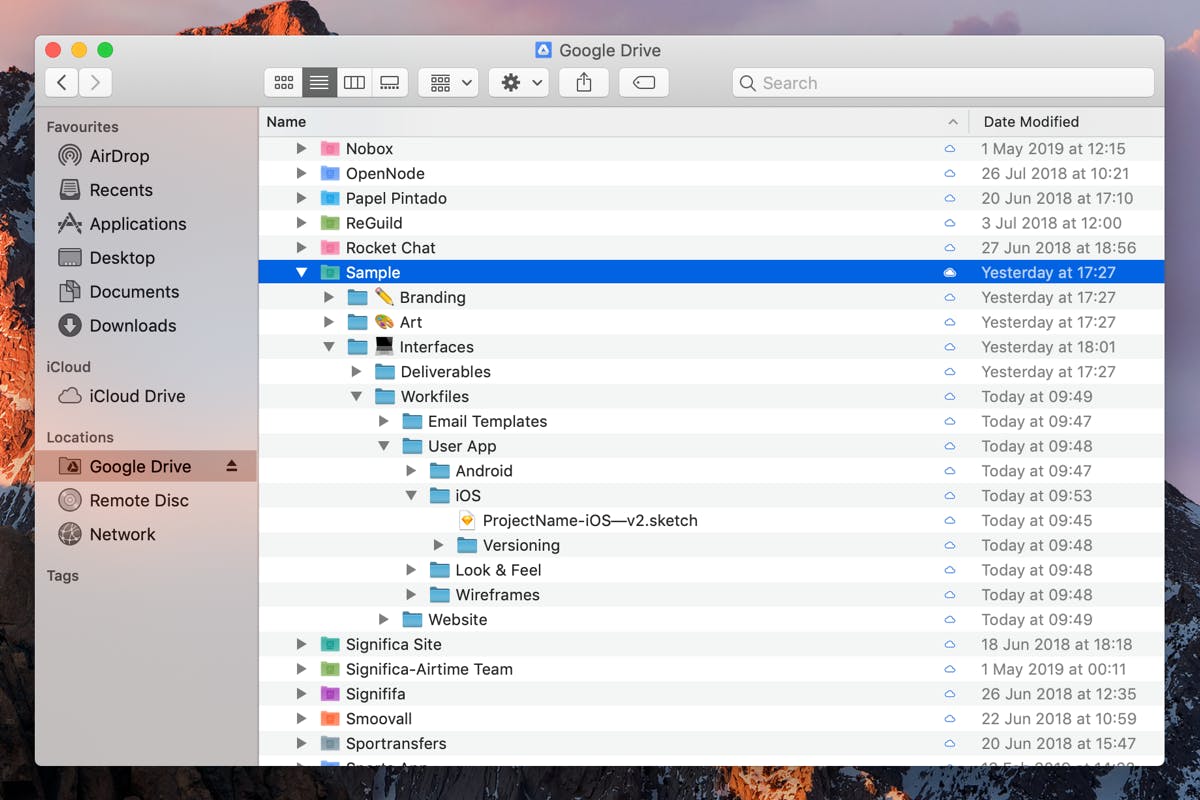Open Recents in the sidebar

(x=121, y=190)
